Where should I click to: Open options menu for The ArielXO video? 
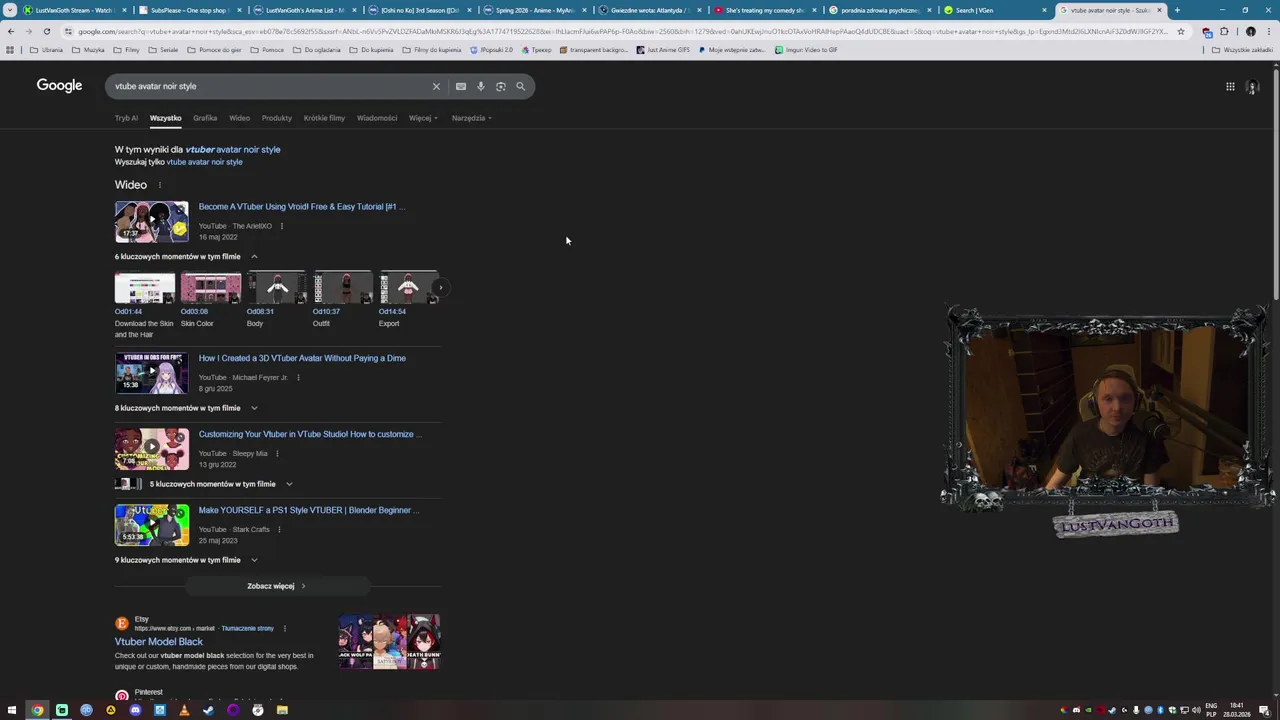(282, 226)
